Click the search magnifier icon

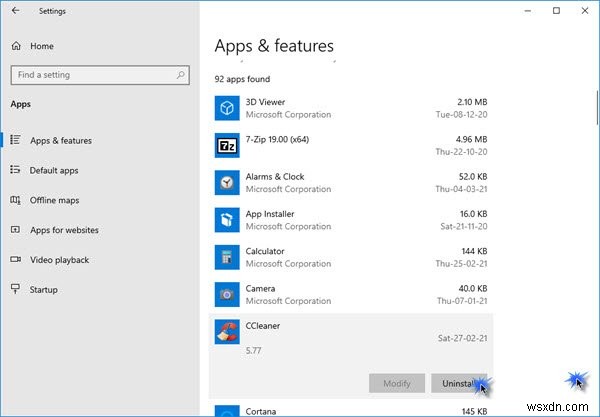click(181, 75)
